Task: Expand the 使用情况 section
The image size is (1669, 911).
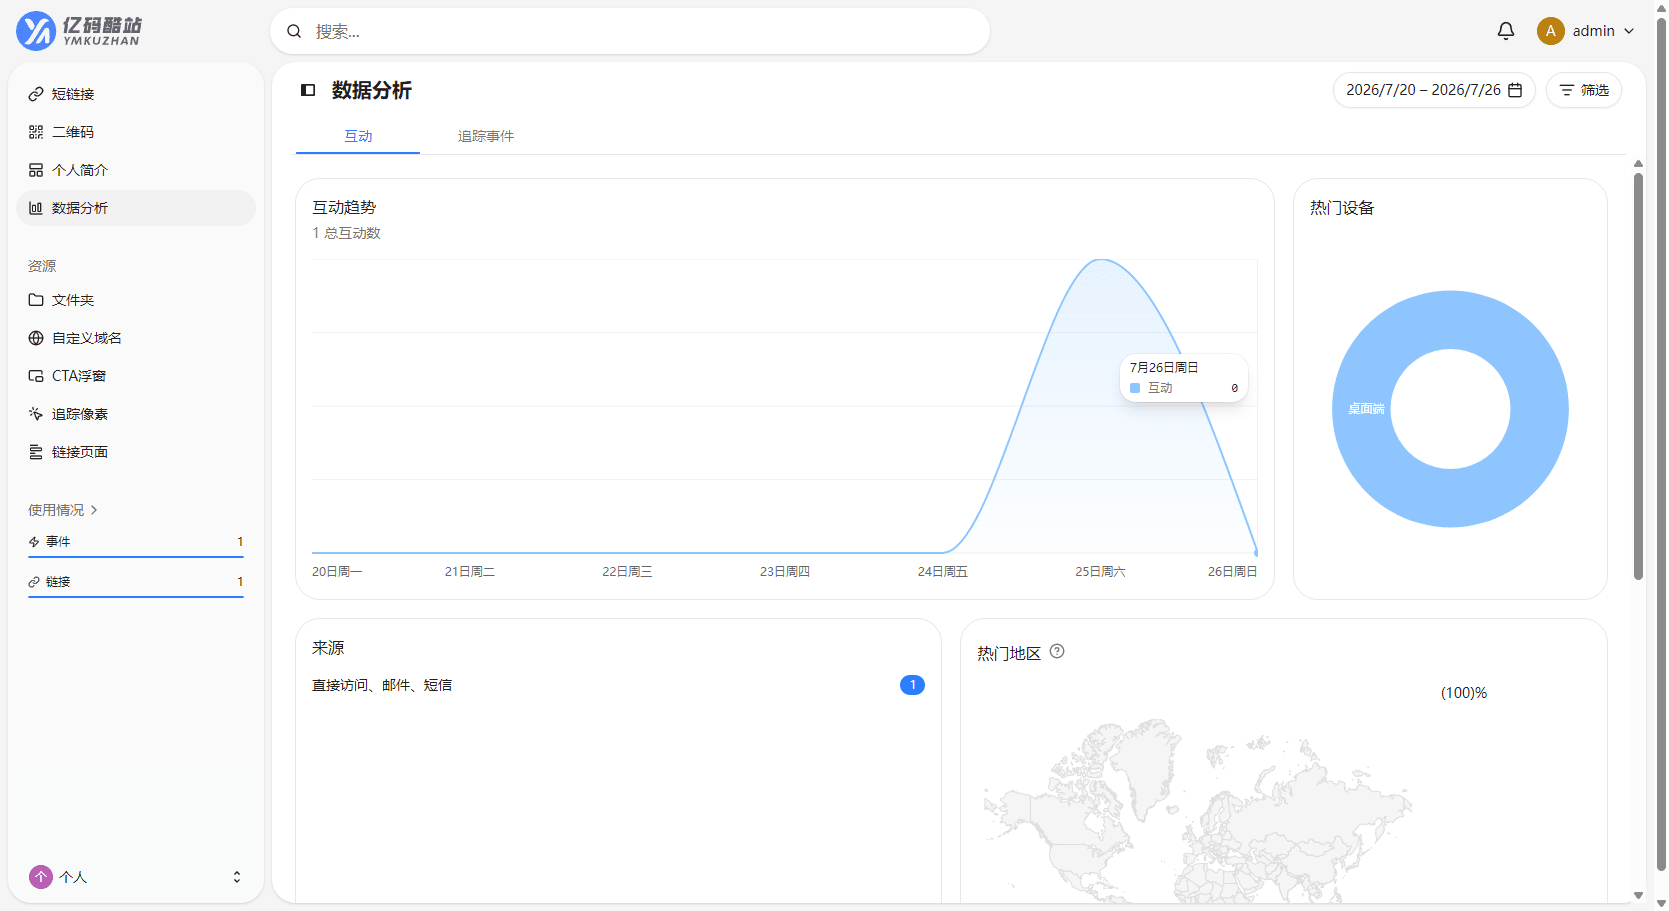Action: (63, 510)
